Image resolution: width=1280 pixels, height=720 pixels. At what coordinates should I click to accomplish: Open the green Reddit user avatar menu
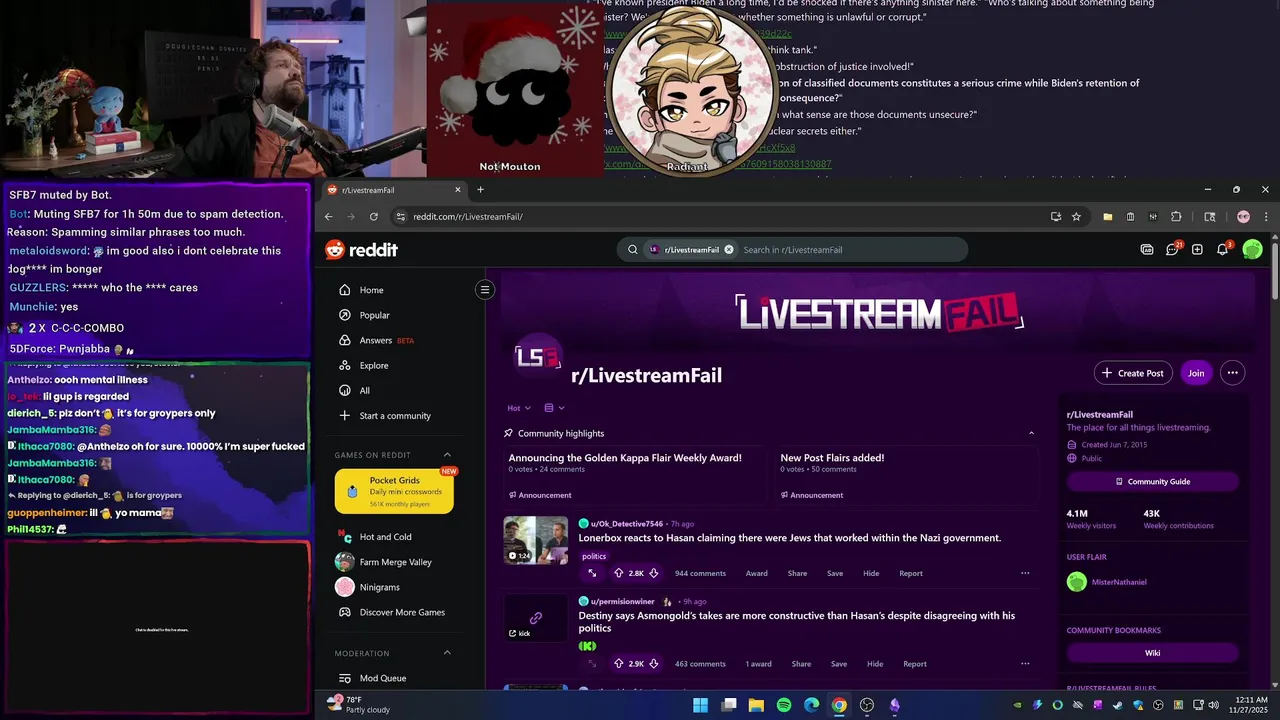pyautogui.click(x=1252, y=249)
